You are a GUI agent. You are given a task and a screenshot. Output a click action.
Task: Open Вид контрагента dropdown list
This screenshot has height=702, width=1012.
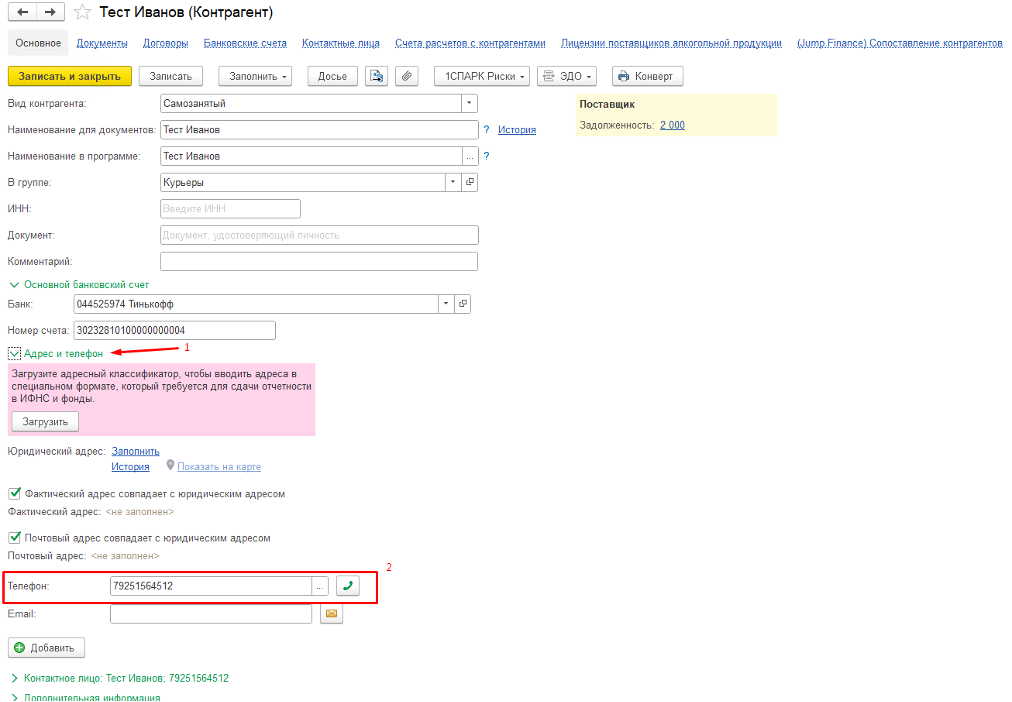click(469, 103)
